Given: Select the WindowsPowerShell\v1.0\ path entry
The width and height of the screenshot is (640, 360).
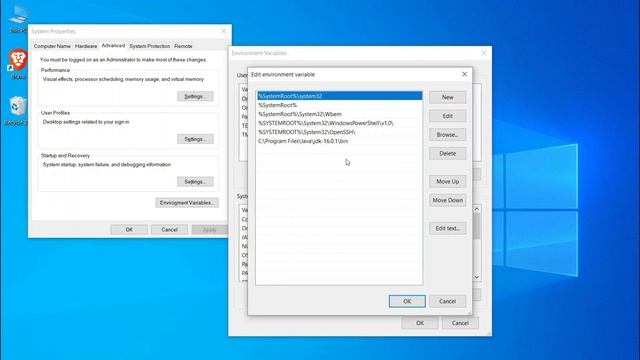Looking at the screenshot, I should point(339,123).
